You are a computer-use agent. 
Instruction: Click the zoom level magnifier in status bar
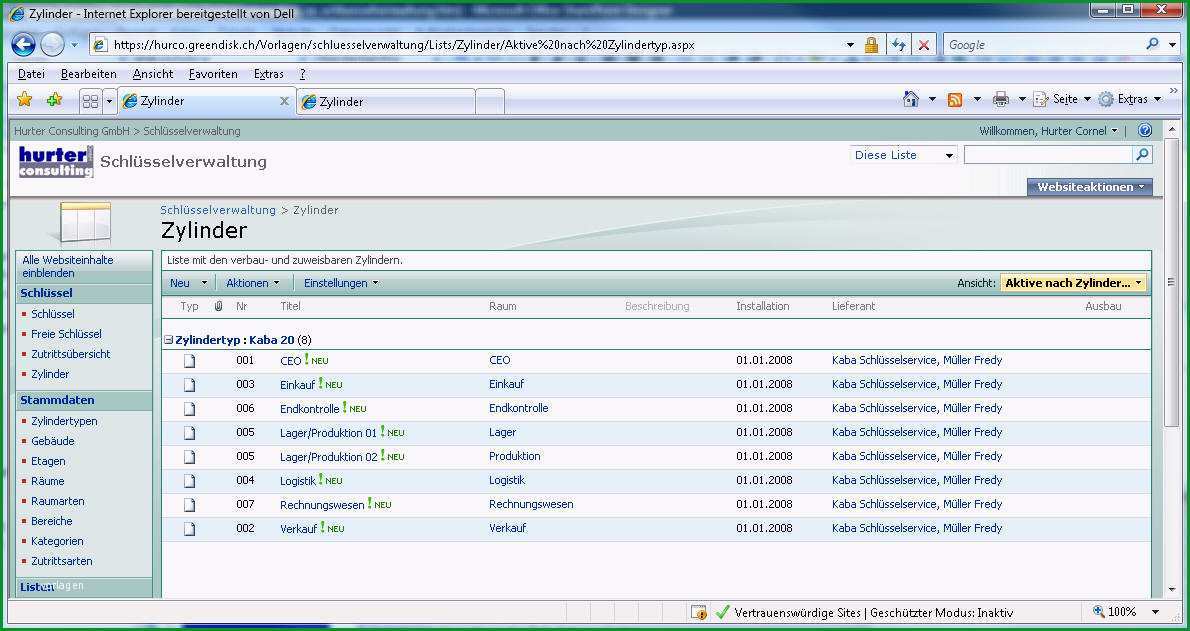click(1098, 611)
